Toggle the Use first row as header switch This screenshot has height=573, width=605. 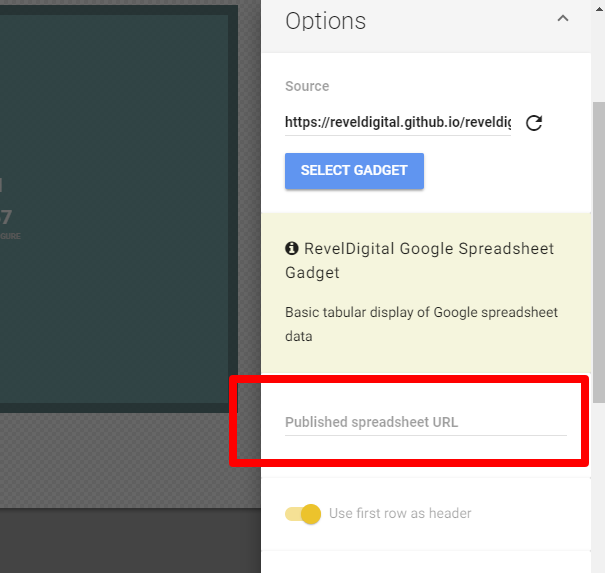click(x=303, y=514)
